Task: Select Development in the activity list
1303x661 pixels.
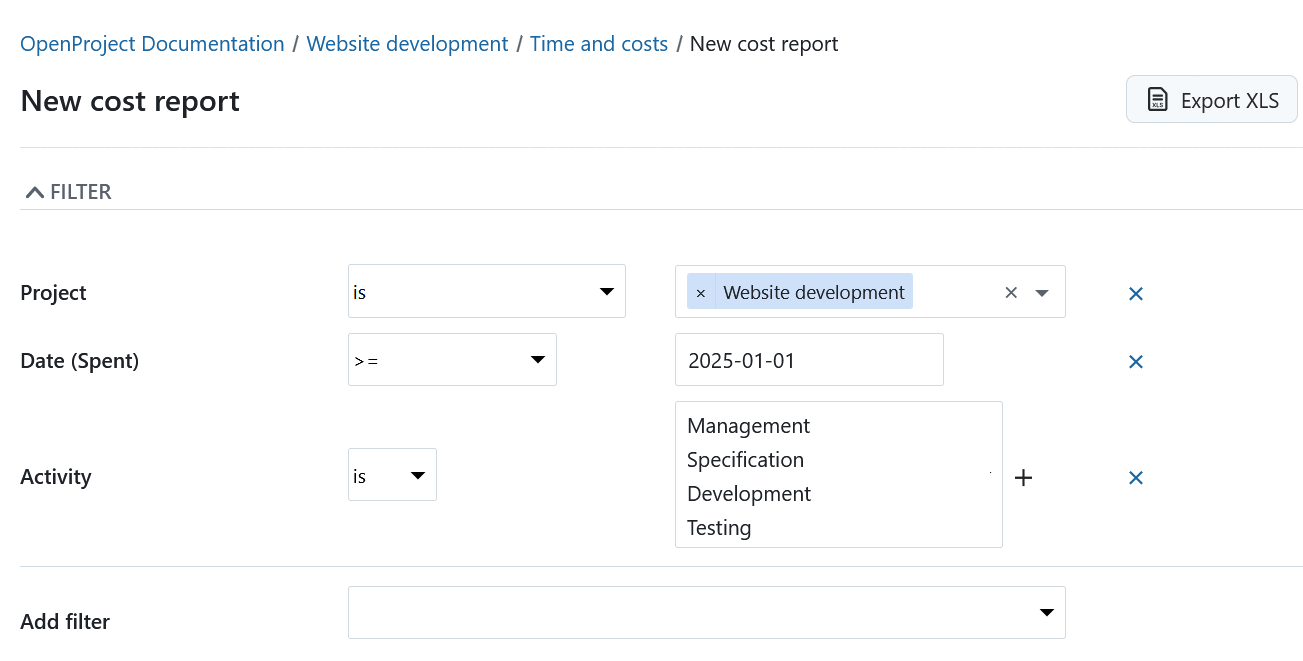Action: coord(748,493)
